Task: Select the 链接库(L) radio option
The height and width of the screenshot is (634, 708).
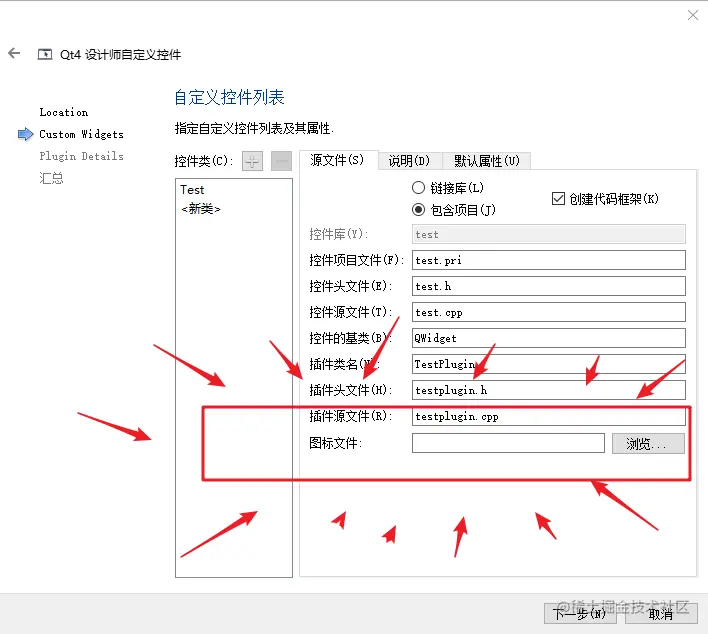Action: [447, 187]
